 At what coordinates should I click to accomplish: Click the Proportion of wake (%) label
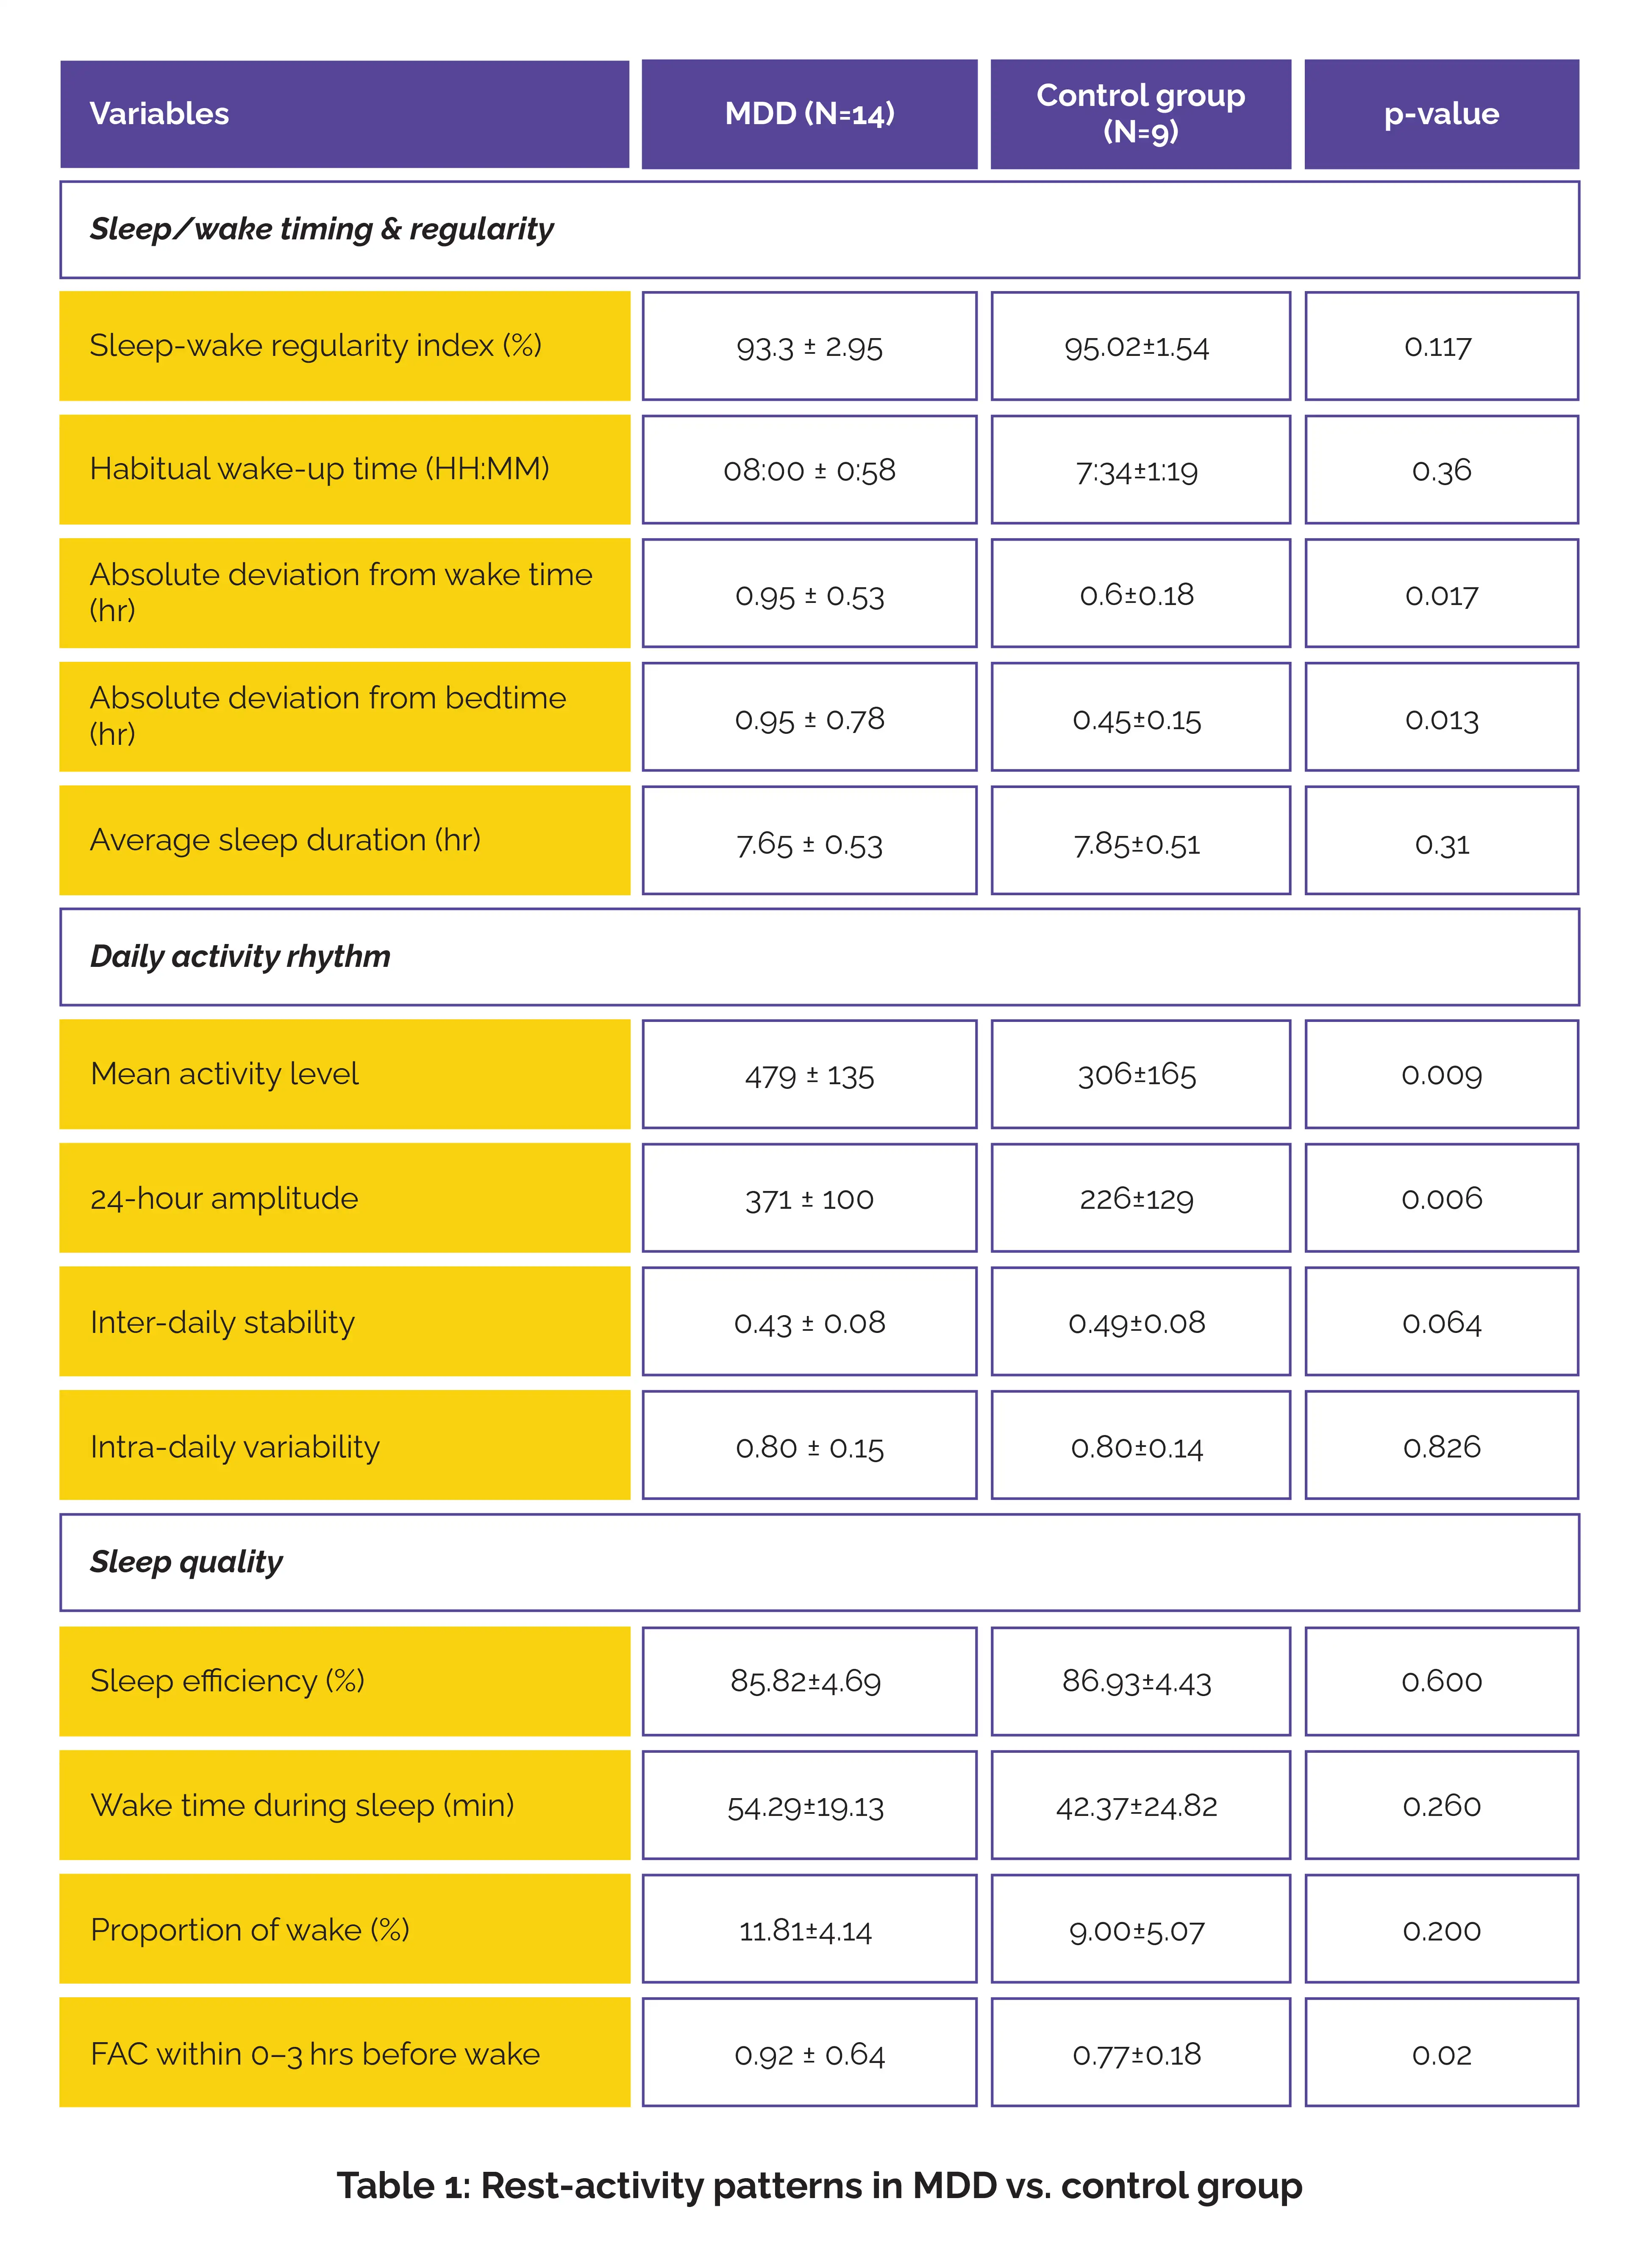tap(249, 1930)
